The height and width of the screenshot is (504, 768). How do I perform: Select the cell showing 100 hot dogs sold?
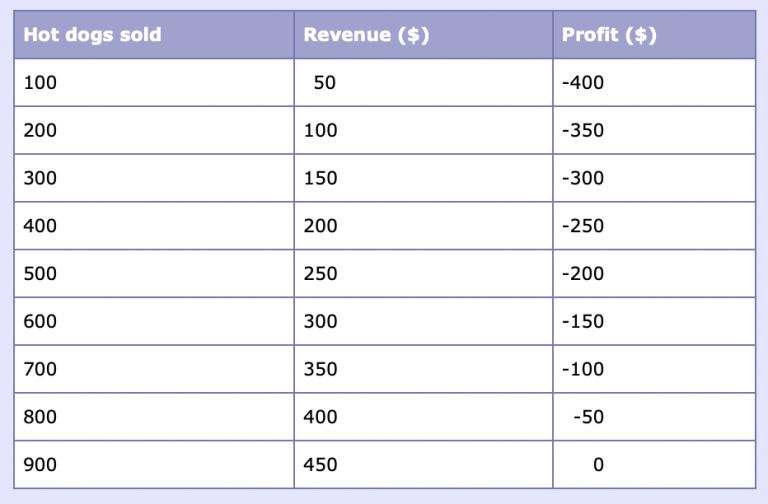(x=41, y=83)
